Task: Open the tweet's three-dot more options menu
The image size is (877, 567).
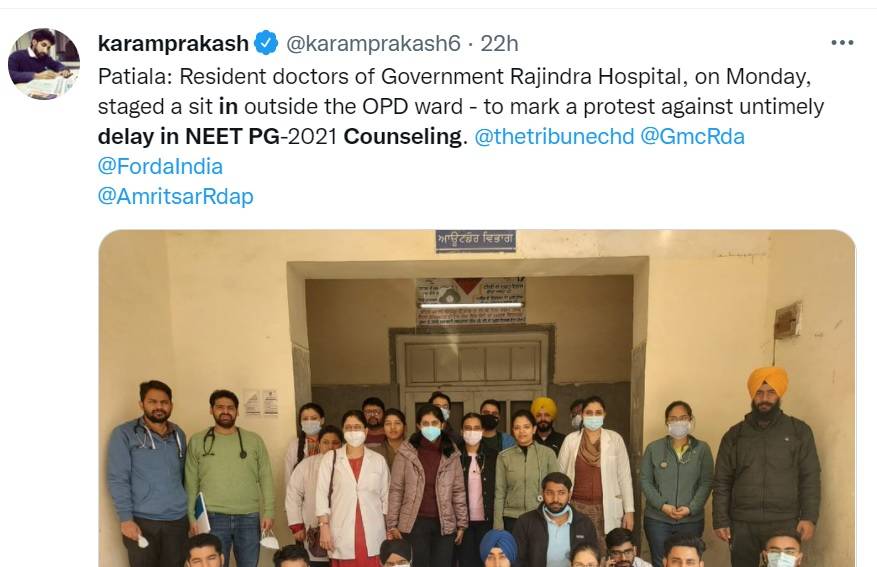Action: coord(842,43)
